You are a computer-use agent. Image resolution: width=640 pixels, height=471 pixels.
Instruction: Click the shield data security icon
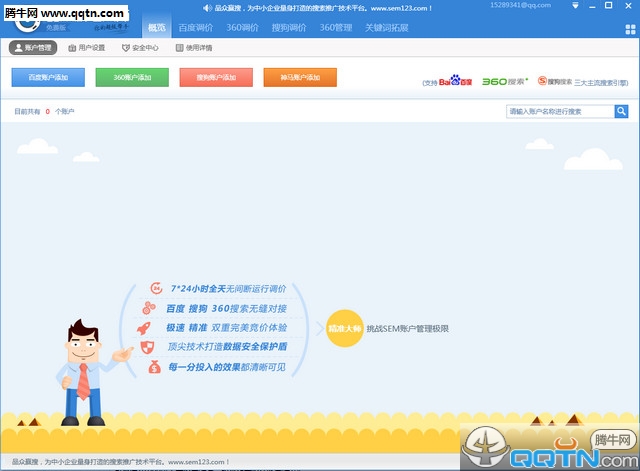click(148, 347)
